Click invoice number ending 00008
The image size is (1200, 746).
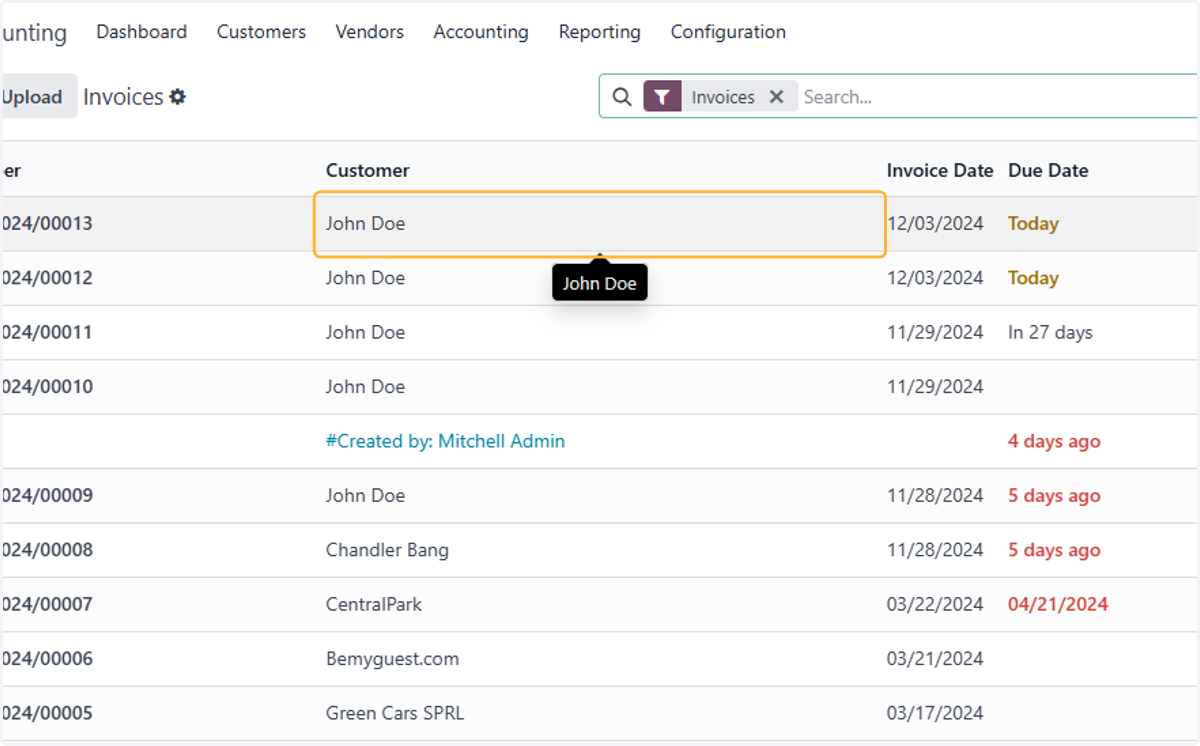coord(46,550)
